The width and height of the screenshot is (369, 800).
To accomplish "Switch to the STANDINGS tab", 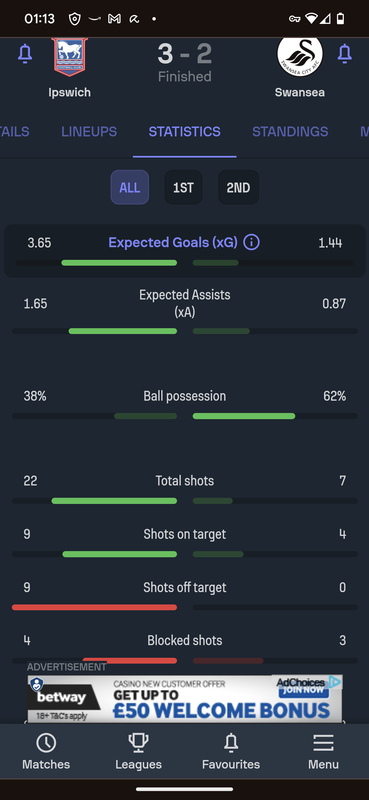I will [x=290, y=132].
